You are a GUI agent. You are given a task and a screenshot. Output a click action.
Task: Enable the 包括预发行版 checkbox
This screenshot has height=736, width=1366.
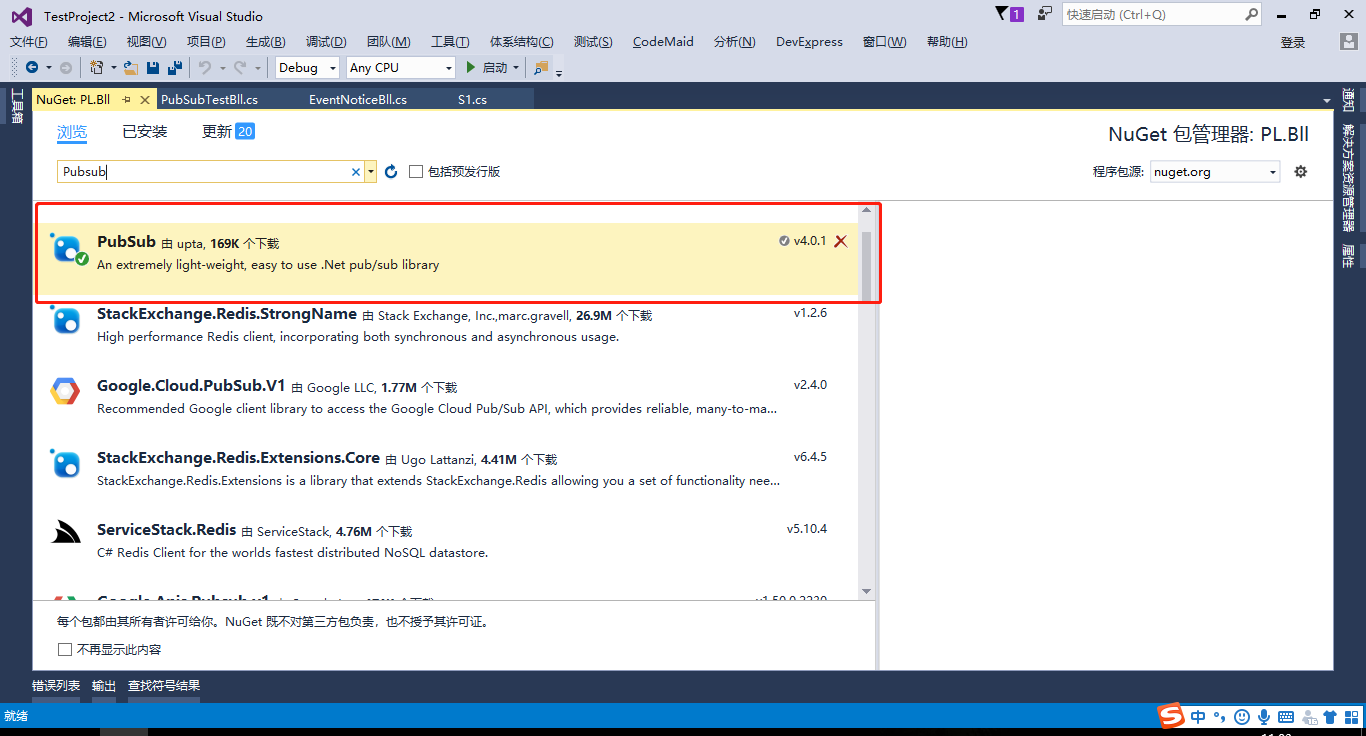point(416,172)
